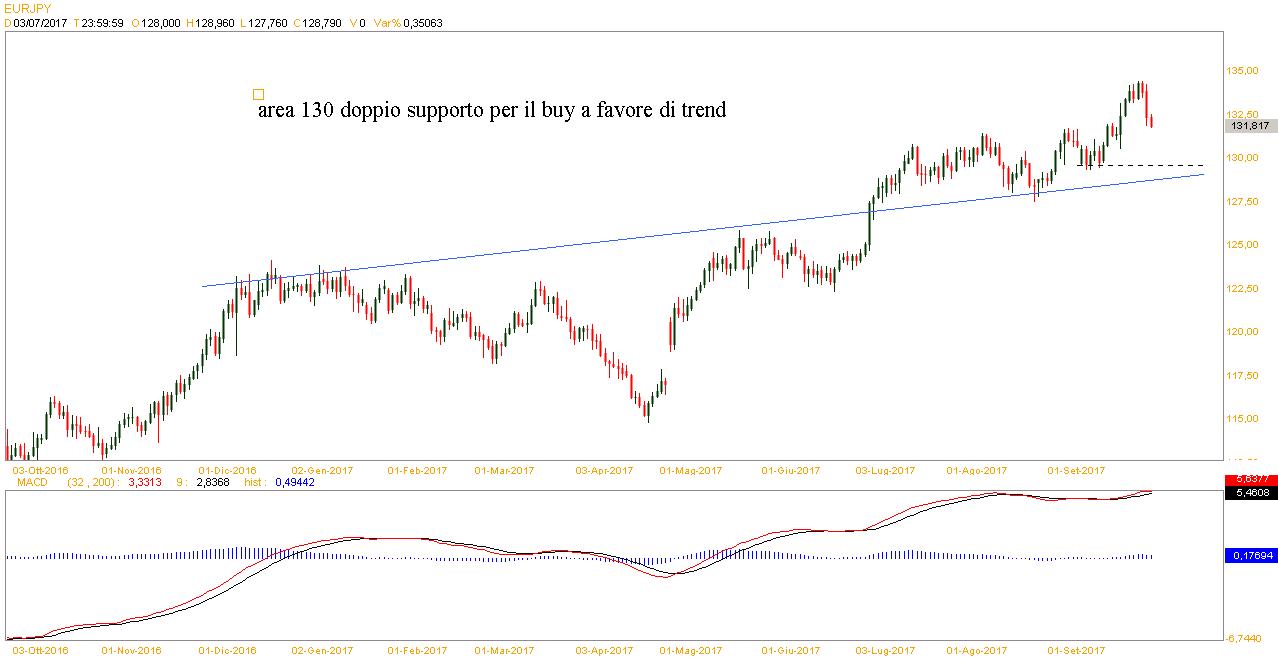Click the 115,00 price axis label
The height and width of the screenshot is (668, 1278).
[1243, 418]
